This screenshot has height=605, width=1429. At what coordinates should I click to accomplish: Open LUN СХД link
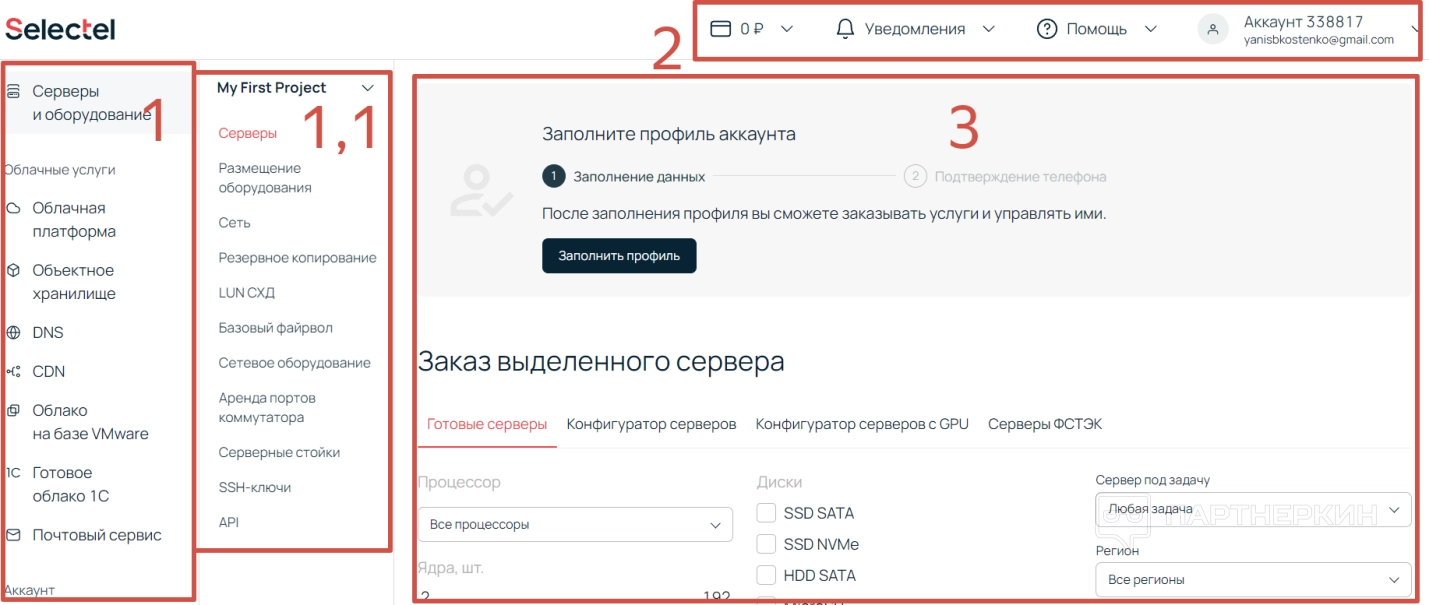coord(246,293)
